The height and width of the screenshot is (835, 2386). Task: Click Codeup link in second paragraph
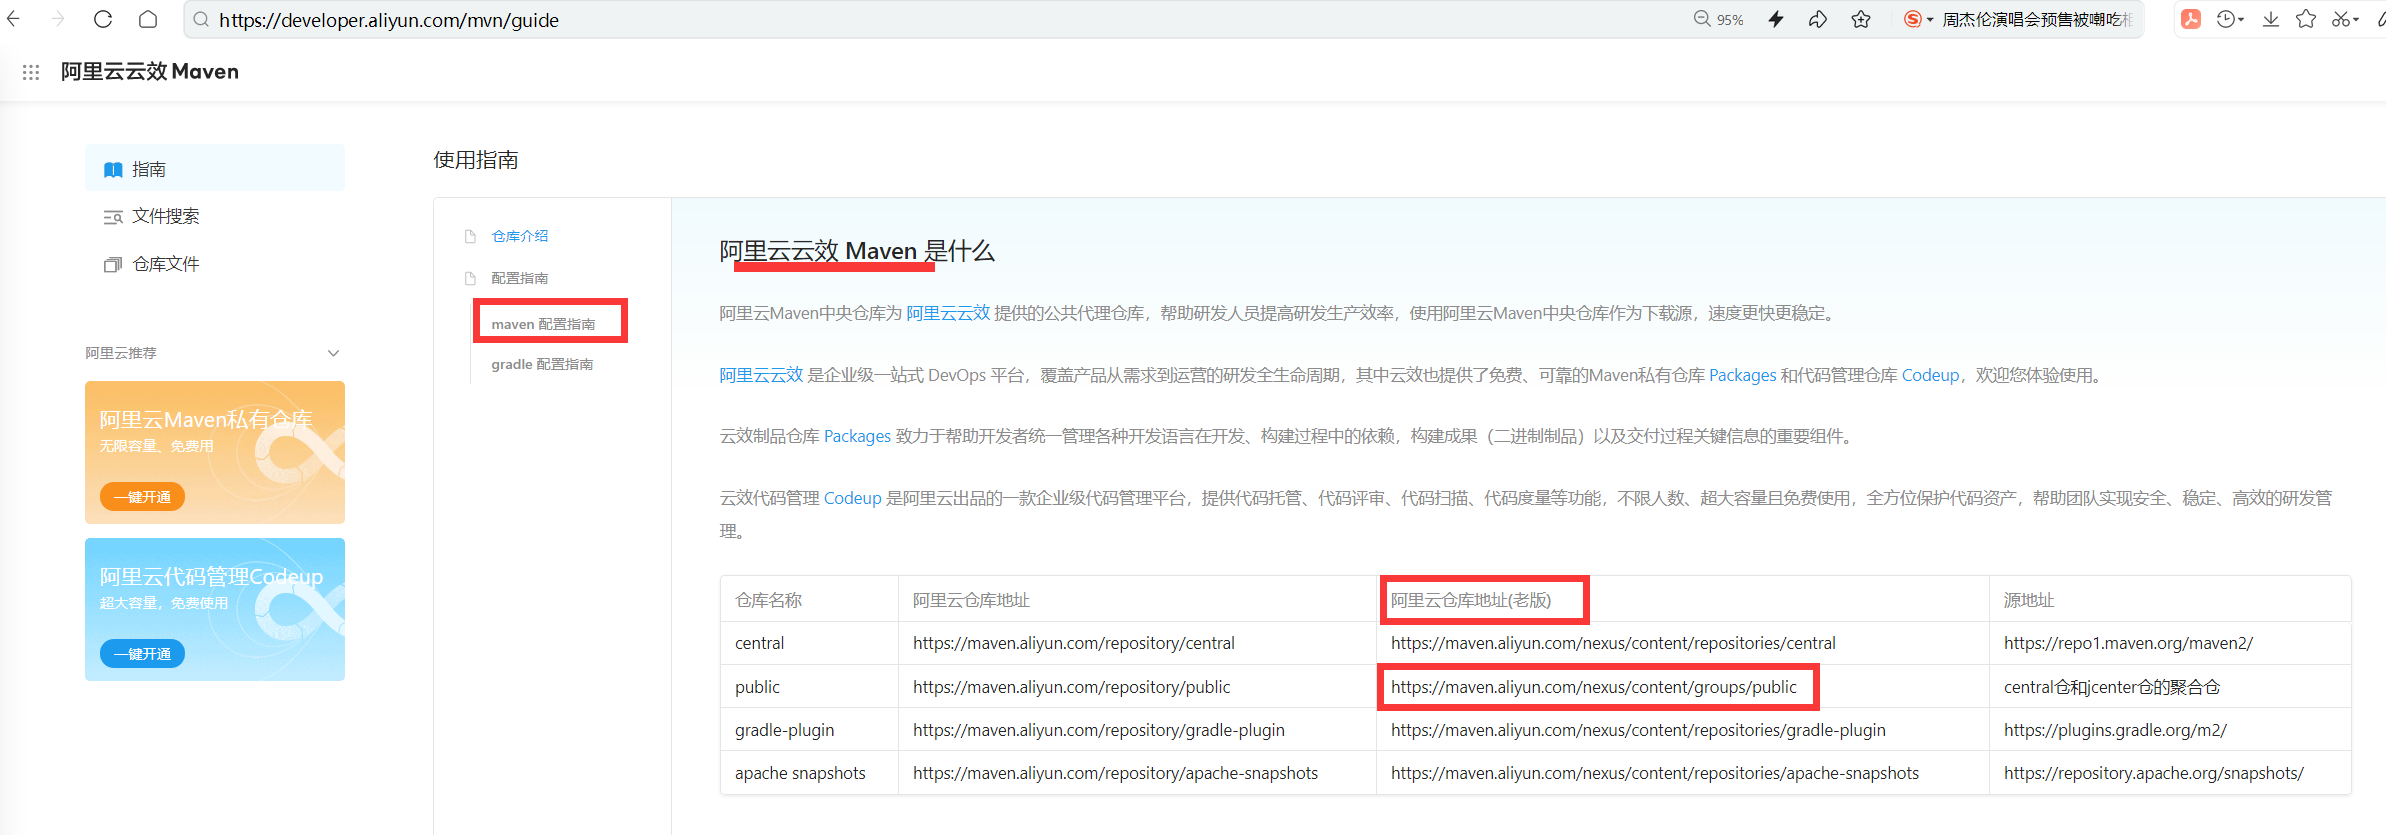(x=1931, y=375)
